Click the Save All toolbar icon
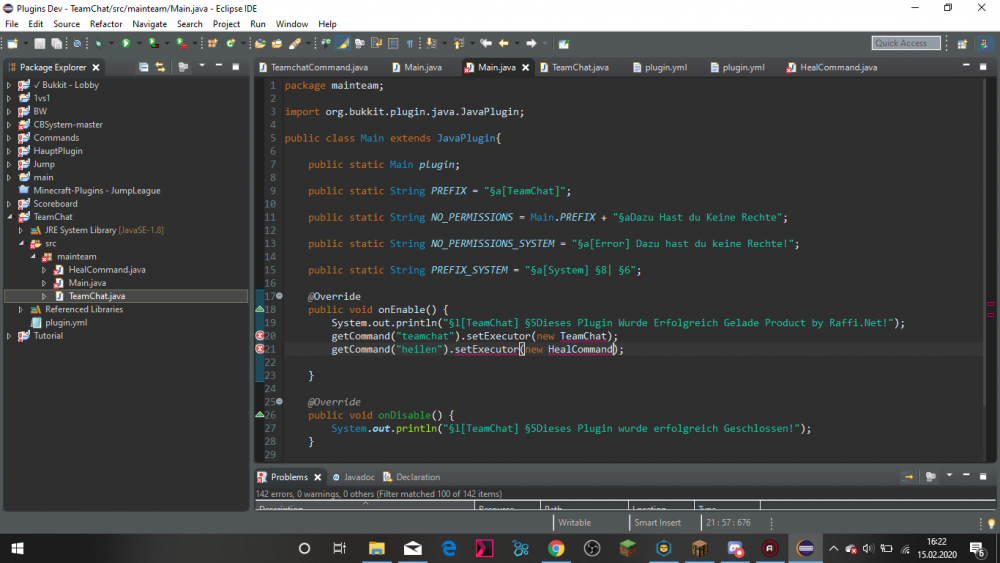Screen dimensions: 1000x563 56,43
